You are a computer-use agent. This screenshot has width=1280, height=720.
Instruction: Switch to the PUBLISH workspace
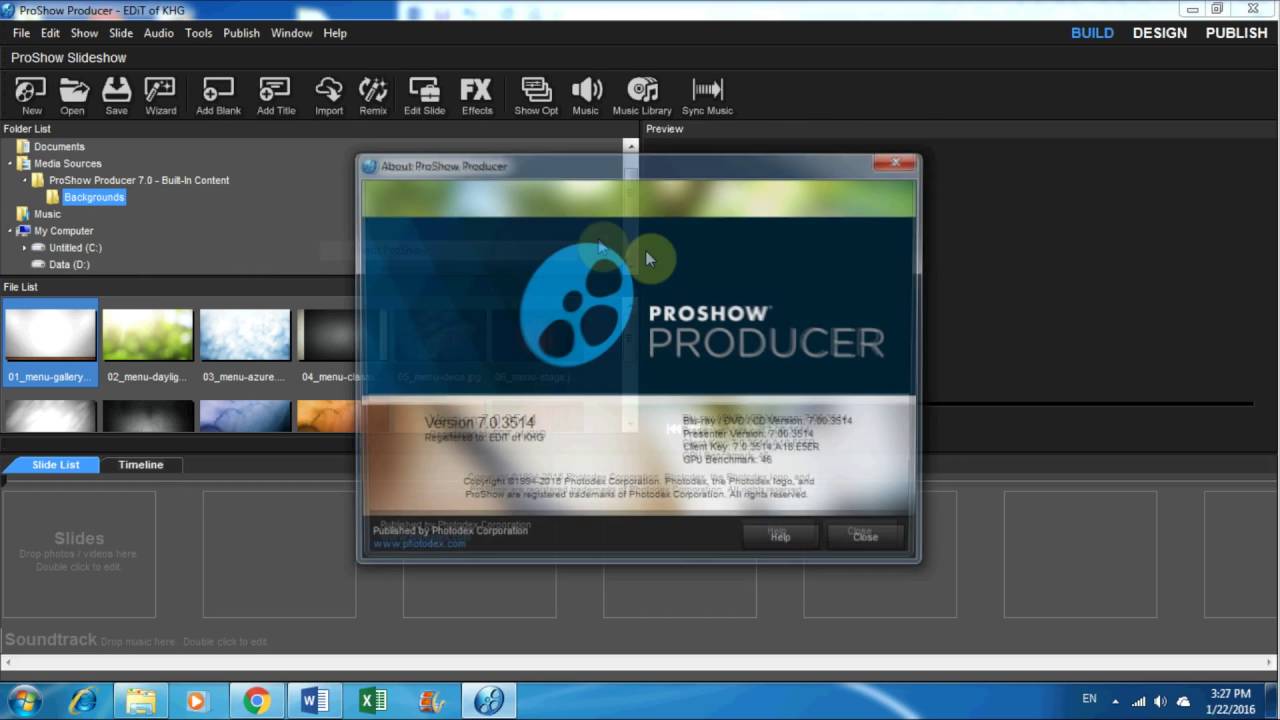pyautogui.click(x=1236, y=33)
